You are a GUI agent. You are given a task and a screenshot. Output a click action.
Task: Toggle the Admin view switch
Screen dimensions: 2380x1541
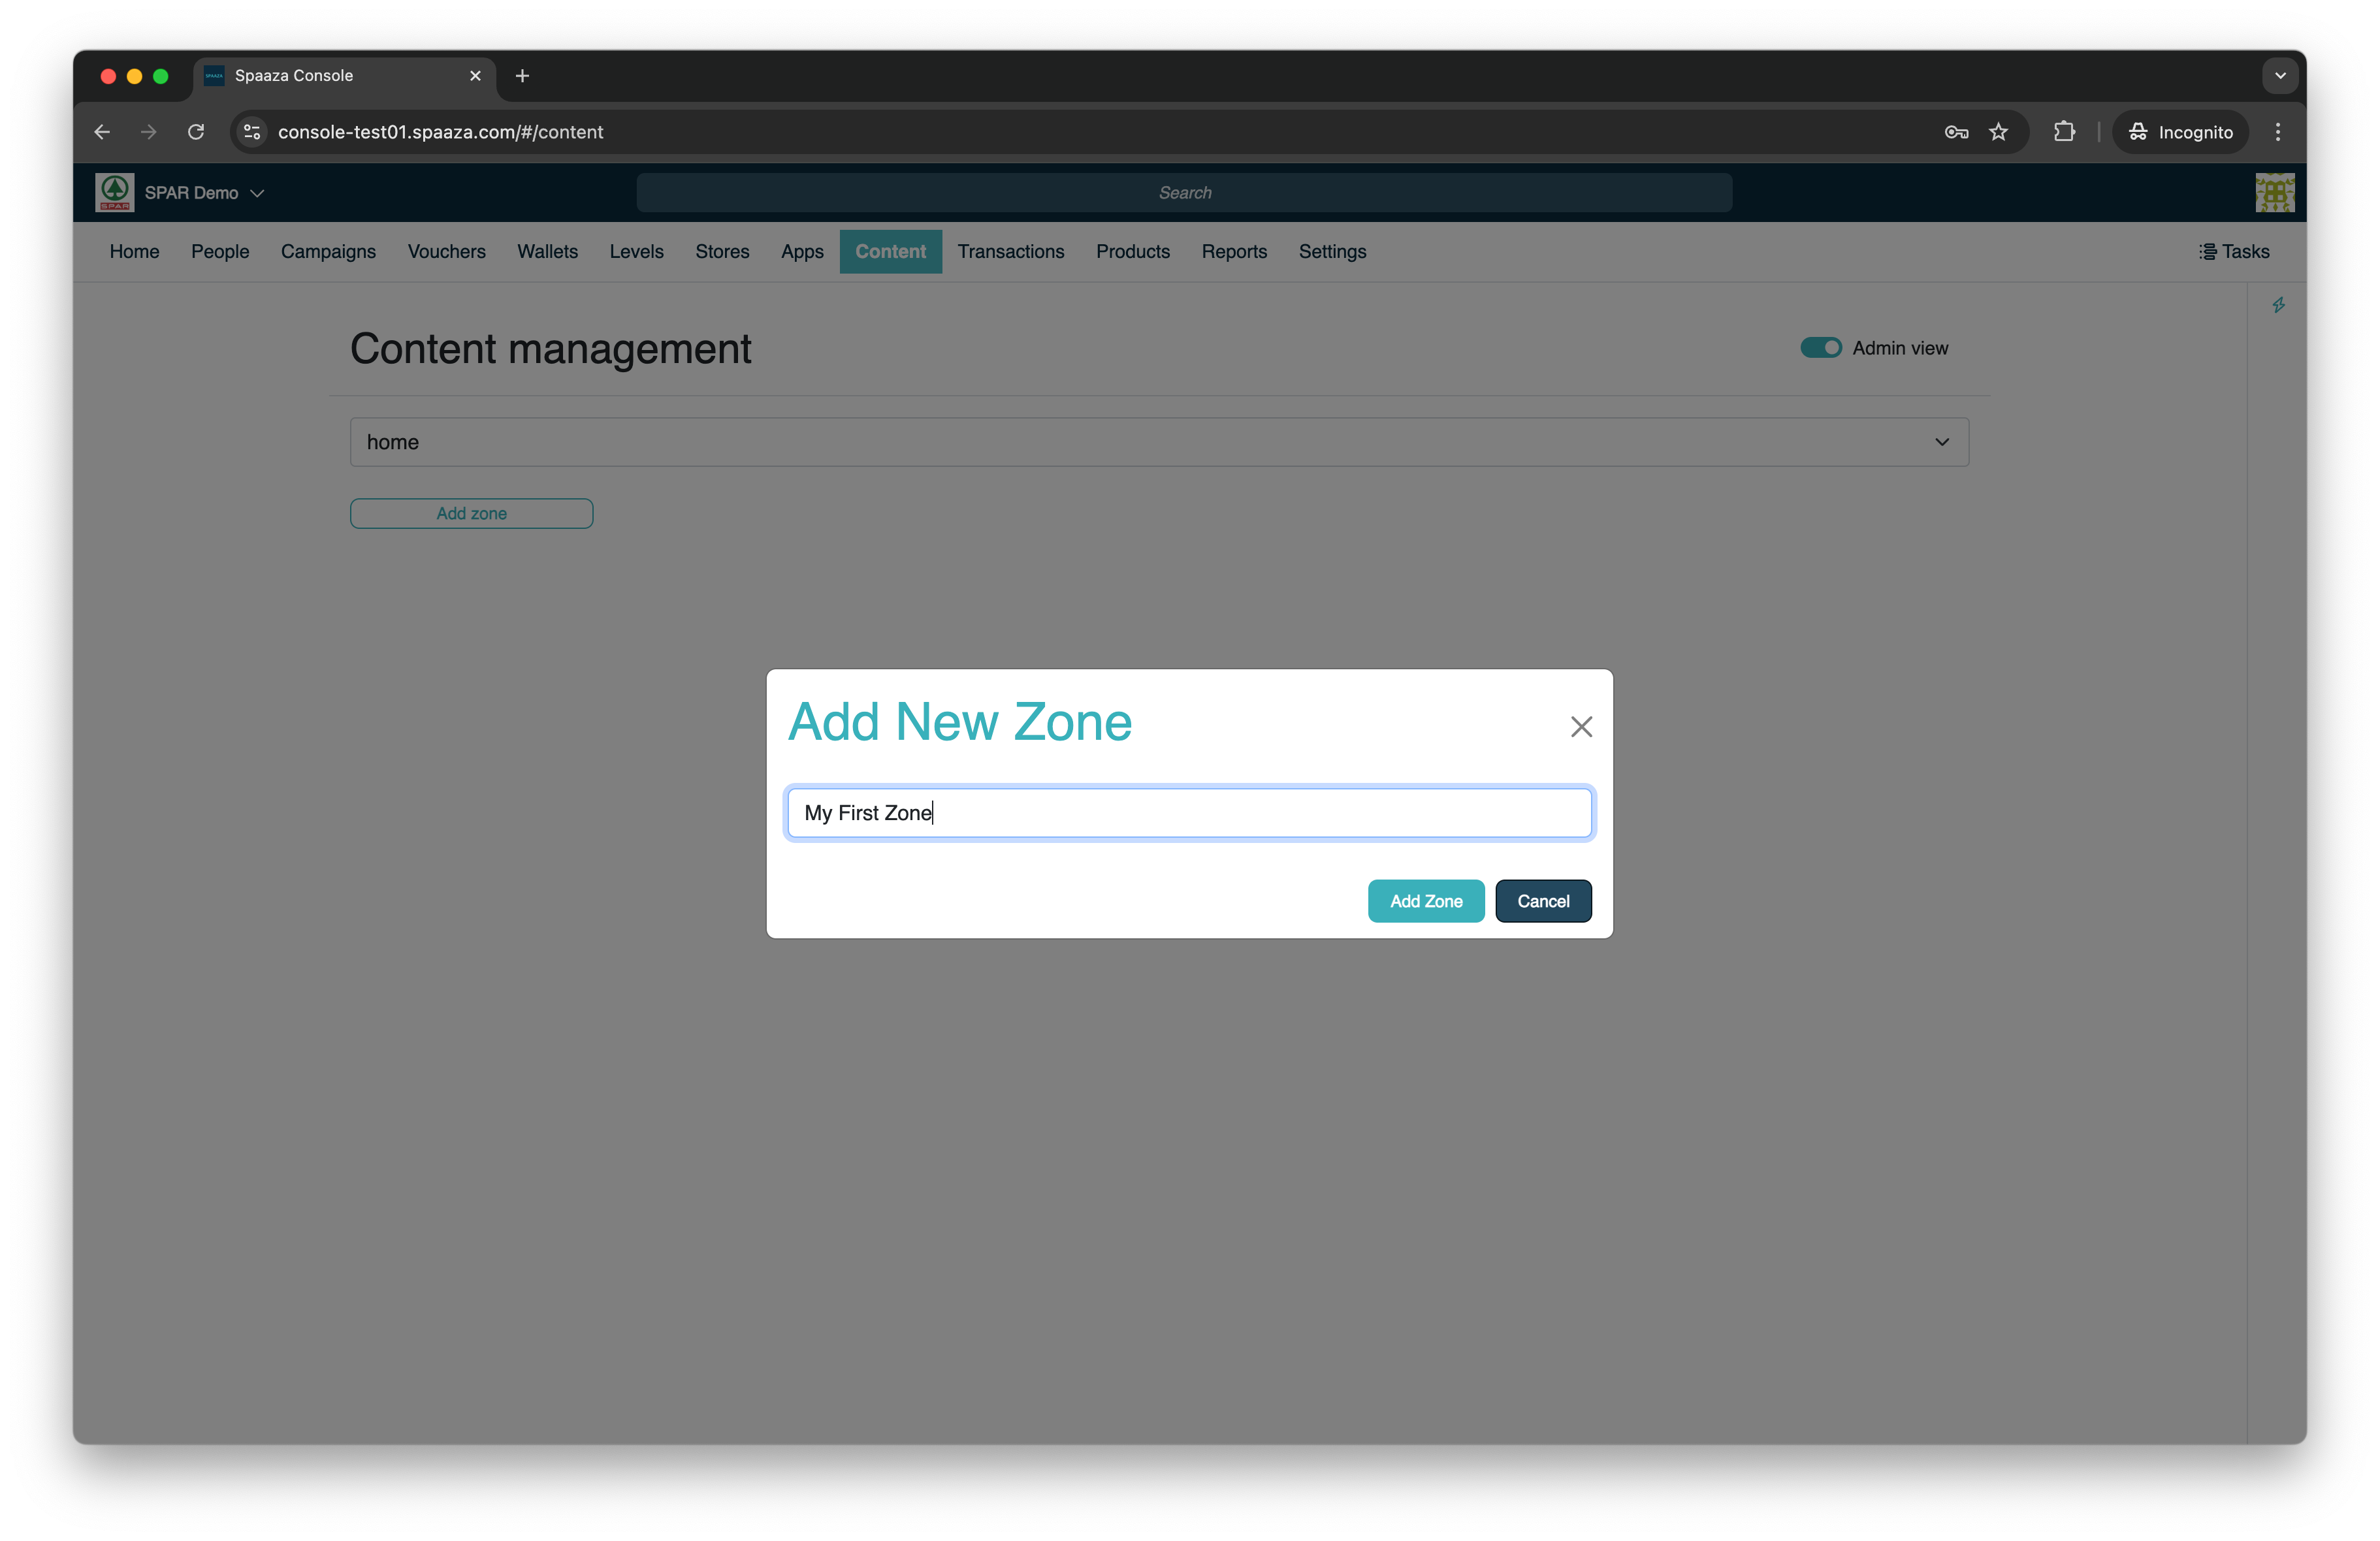(1820, 348)
